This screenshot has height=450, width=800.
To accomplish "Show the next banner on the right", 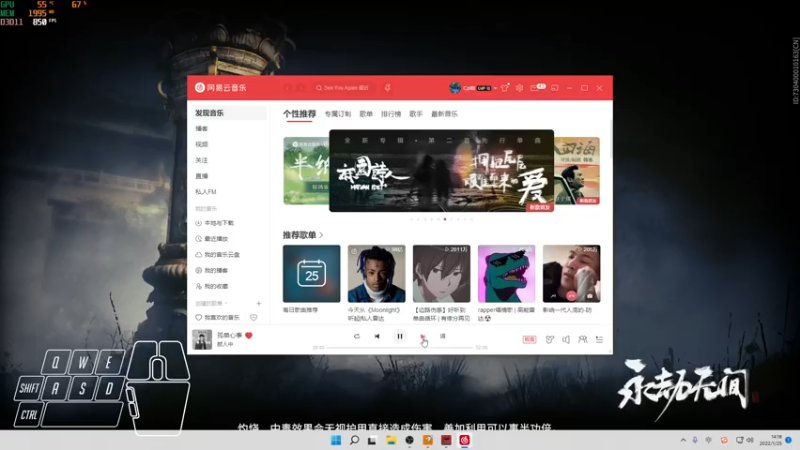I will tap(577, 170).
